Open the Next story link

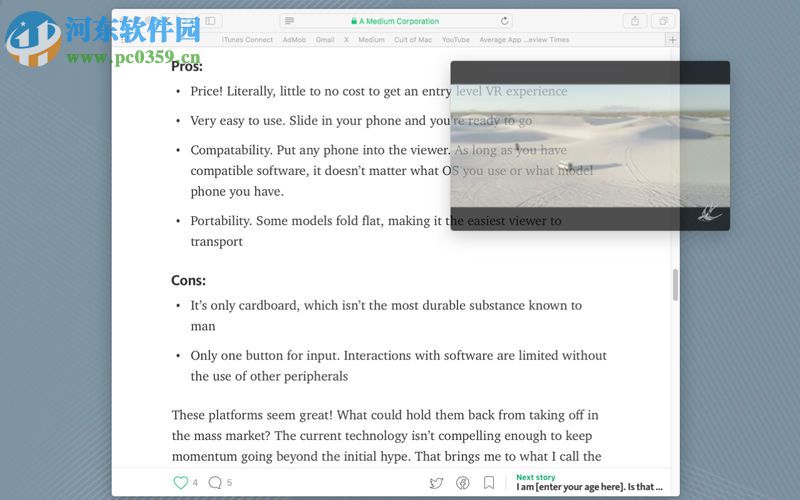(x=589, y=482)
